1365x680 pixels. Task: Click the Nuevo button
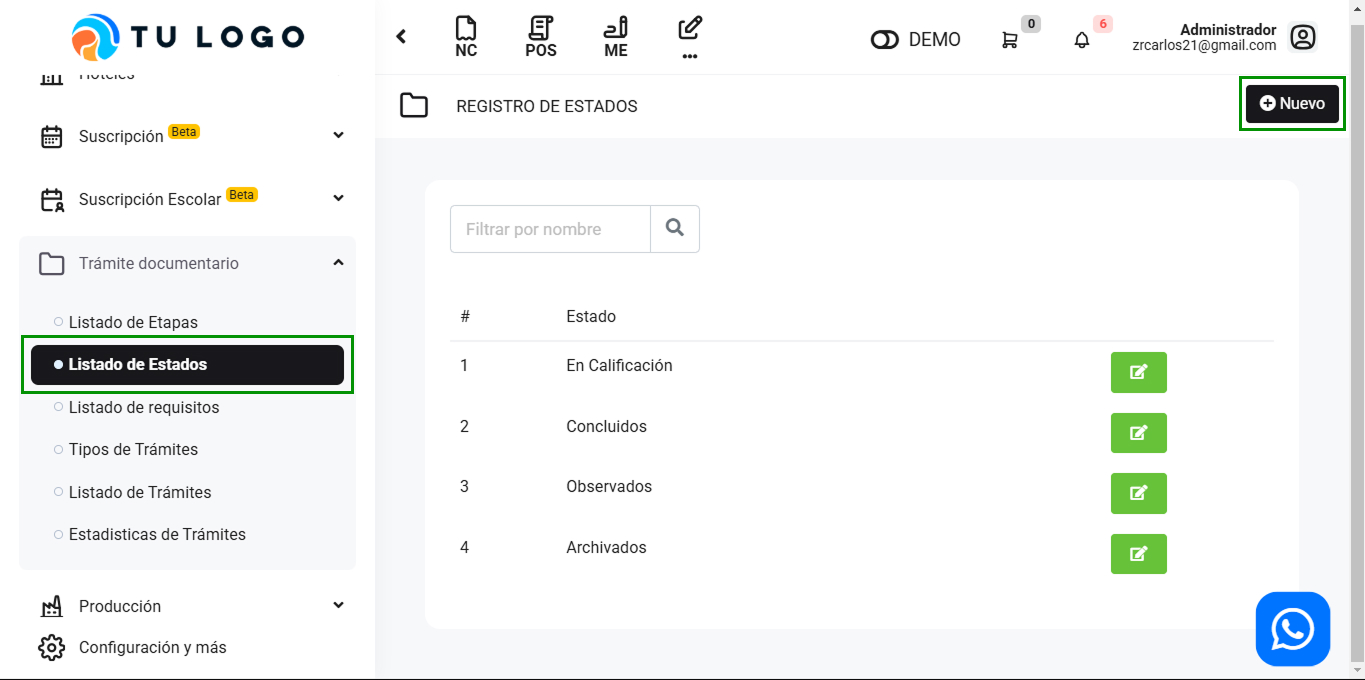[x=1291, y=104]
